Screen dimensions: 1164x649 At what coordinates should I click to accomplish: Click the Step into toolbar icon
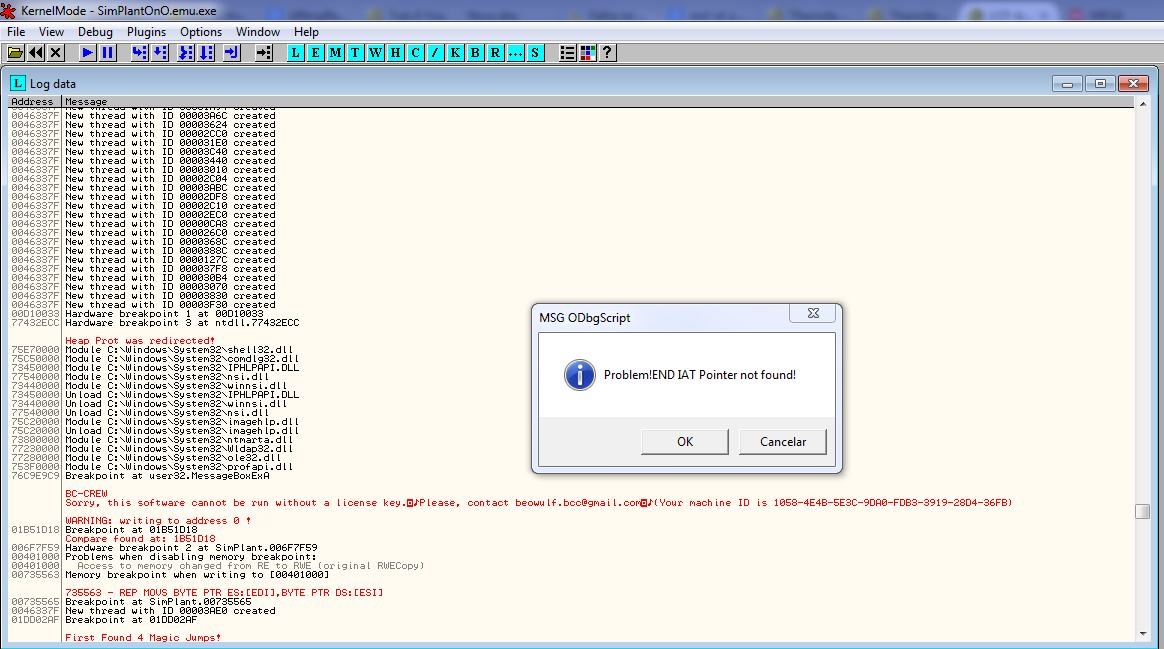coord(139,53)
